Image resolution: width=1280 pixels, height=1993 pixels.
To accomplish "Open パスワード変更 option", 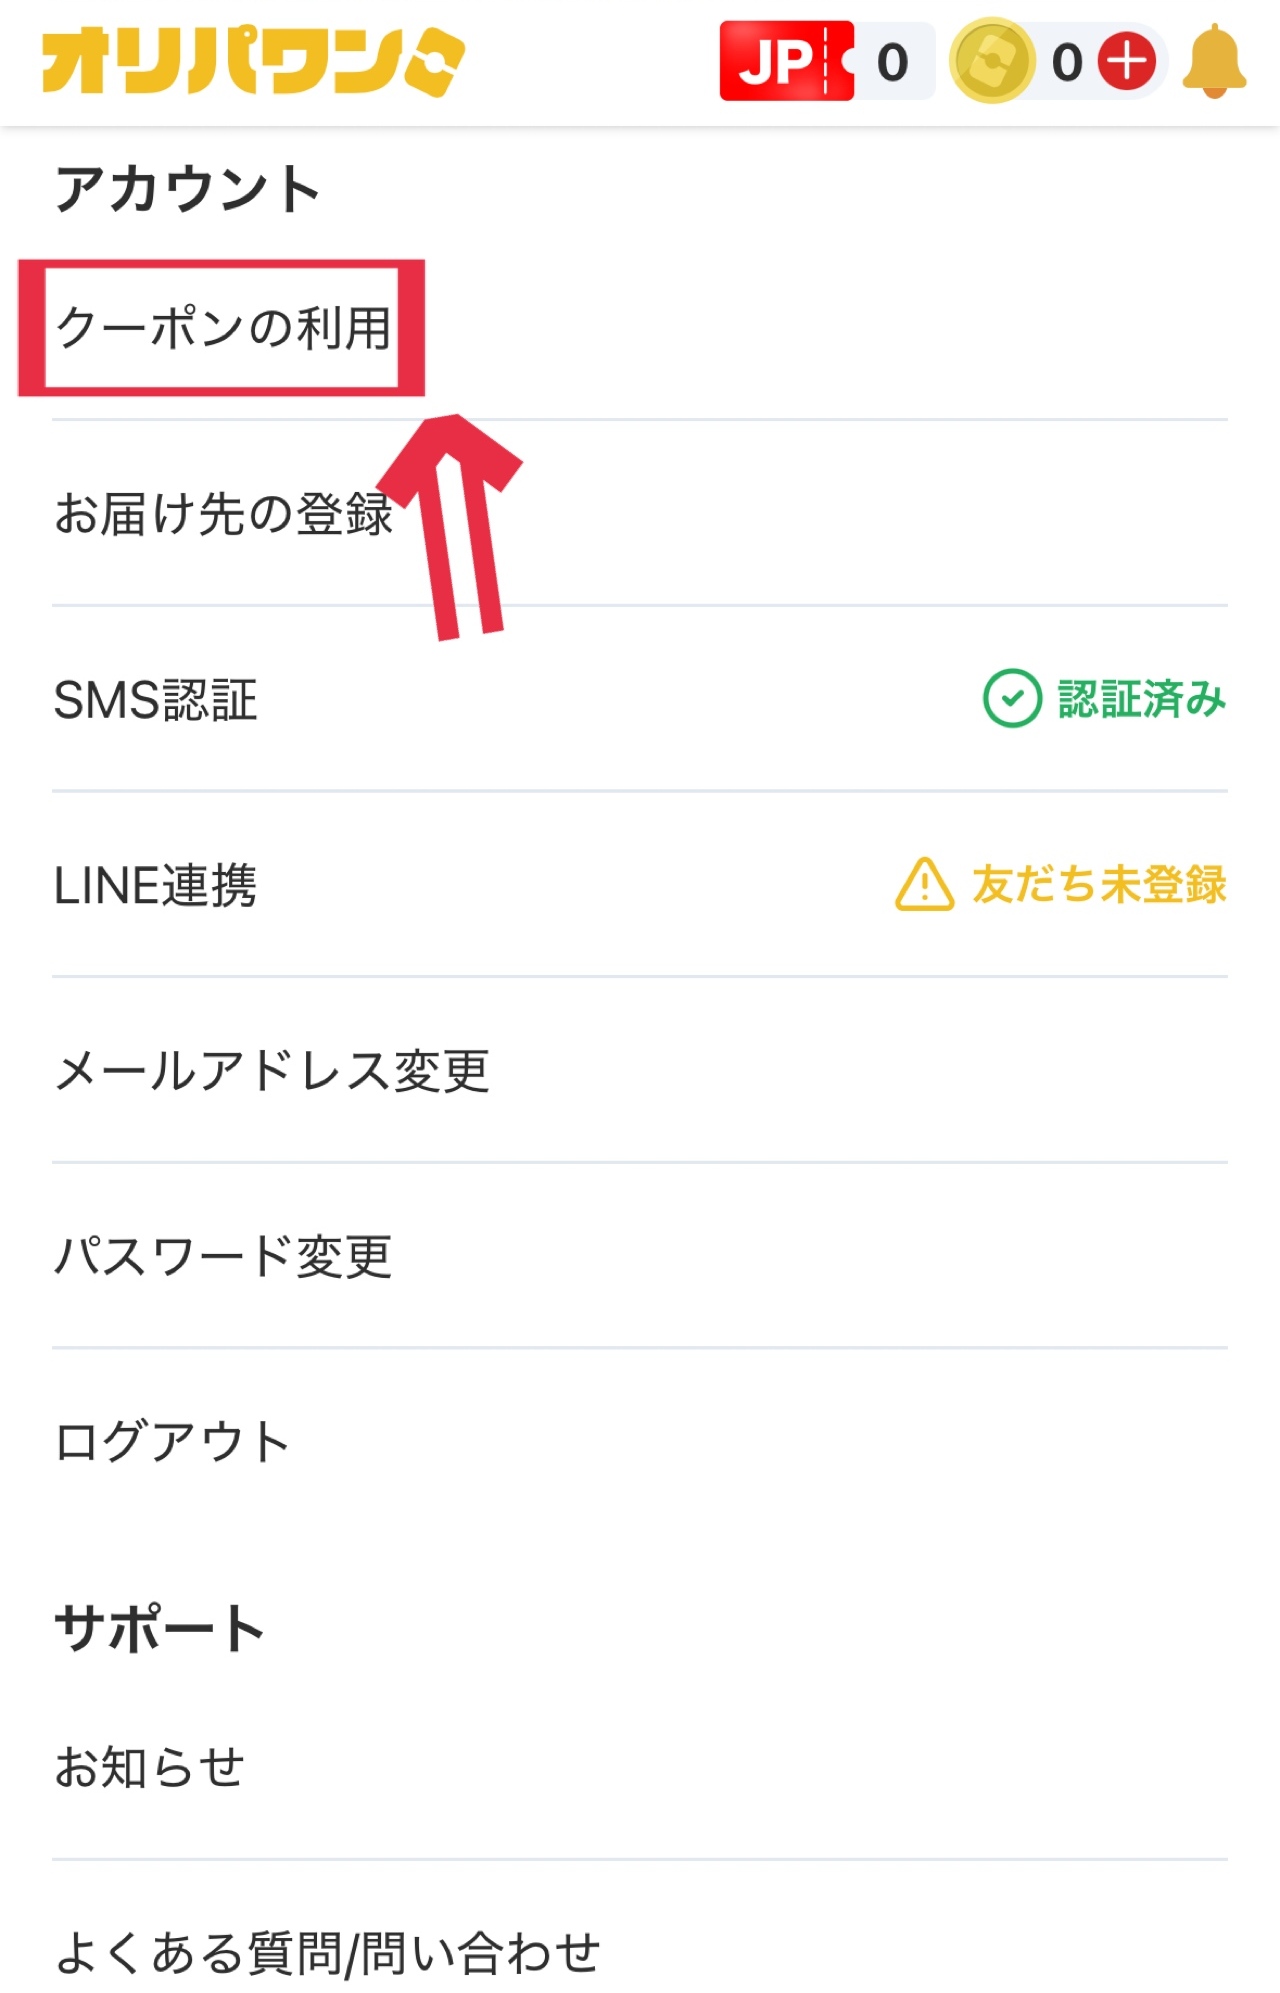I will click(222, 1257).
